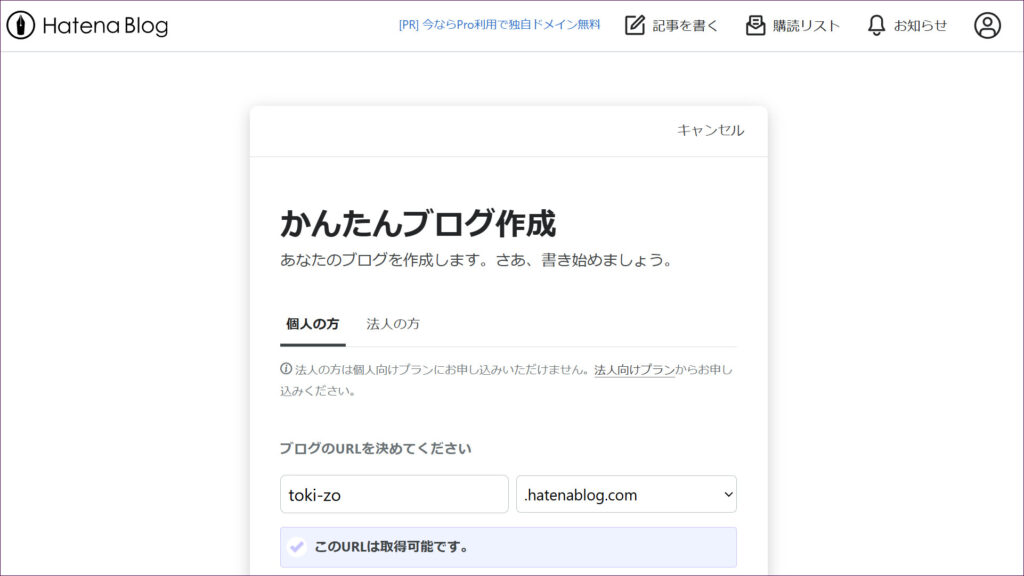Click the checkmark icon in URL availability message
The width and height of the screenshot is (1024, 576).
(297, 547)
